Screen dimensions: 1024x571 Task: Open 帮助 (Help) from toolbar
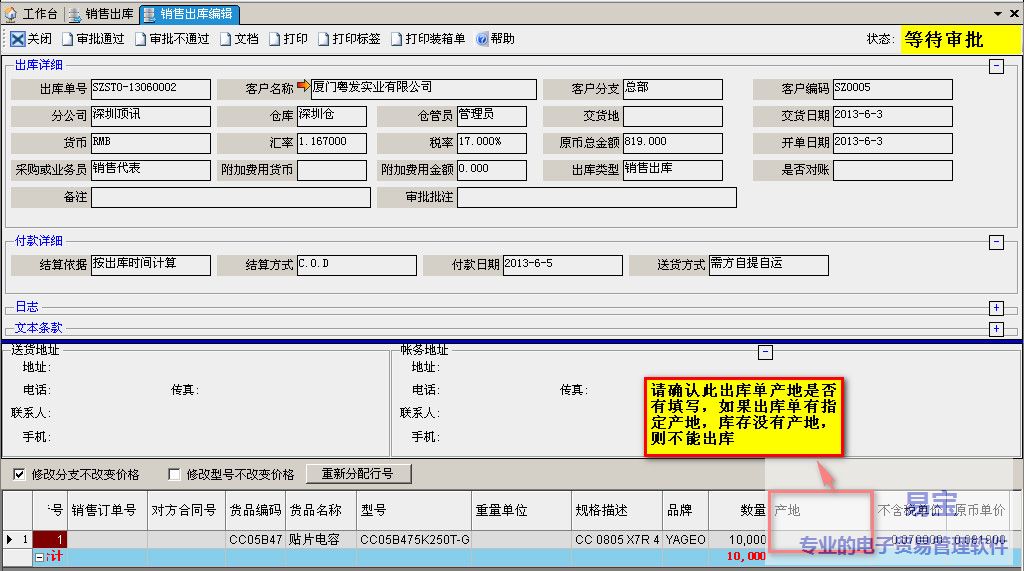point(482,39)
